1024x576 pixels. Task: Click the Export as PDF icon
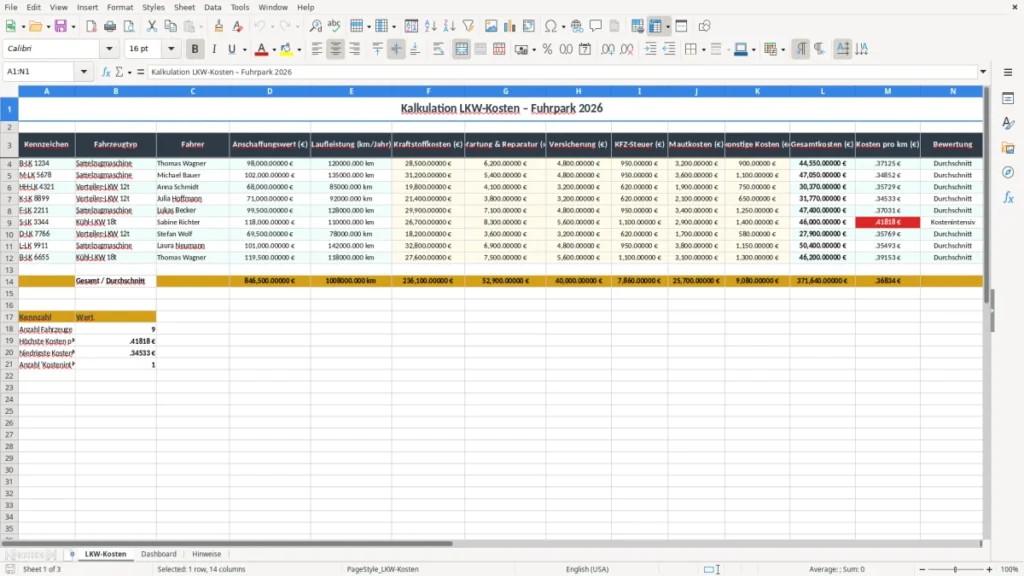91,26
